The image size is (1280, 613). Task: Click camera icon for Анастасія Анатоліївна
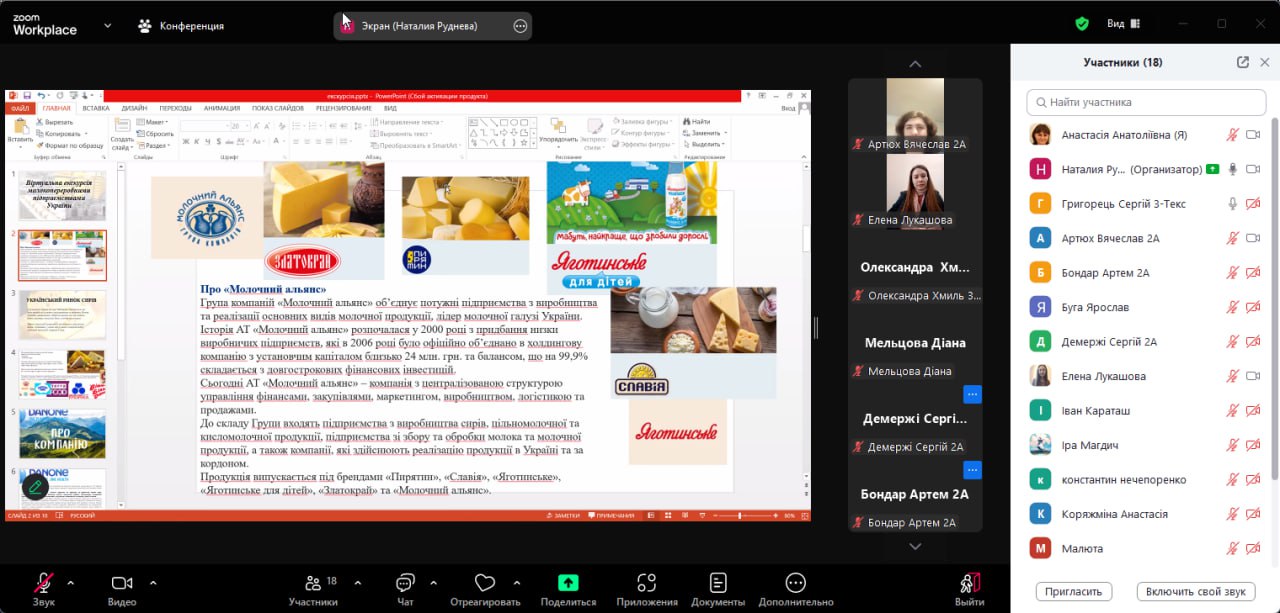pos(1253,135)
